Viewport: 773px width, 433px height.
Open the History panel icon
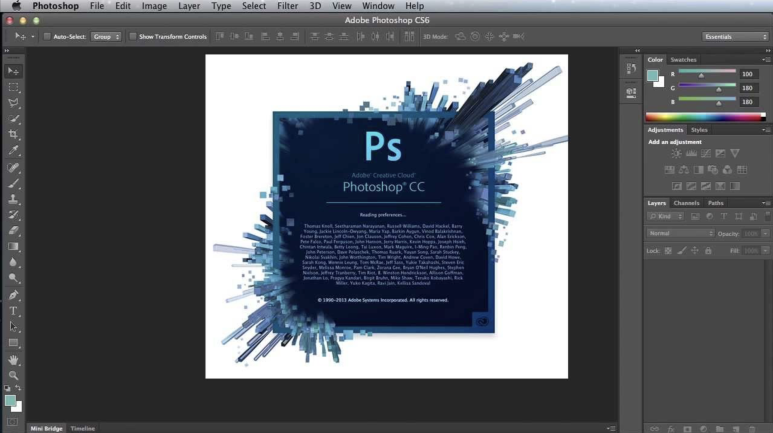(631, 68)
